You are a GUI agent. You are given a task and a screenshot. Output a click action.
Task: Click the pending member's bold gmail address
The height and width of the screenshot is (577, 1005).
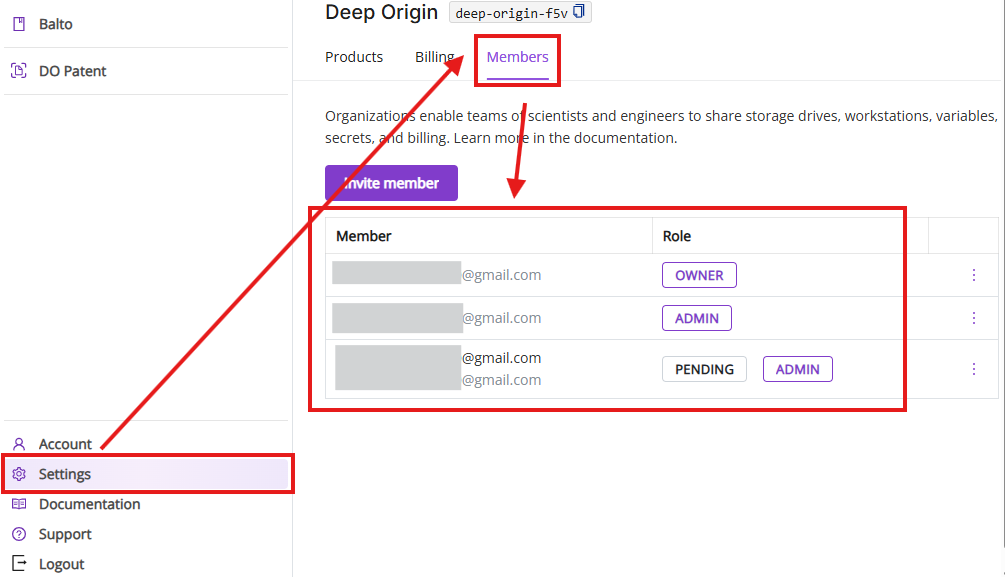point(502,358)
